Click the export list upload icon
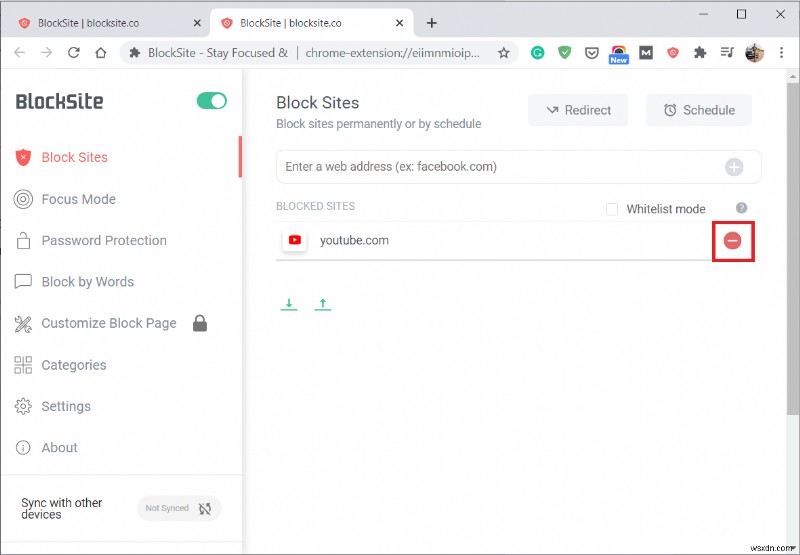The height and width of the screenshot is (555, 800). [x=322, y=305]
